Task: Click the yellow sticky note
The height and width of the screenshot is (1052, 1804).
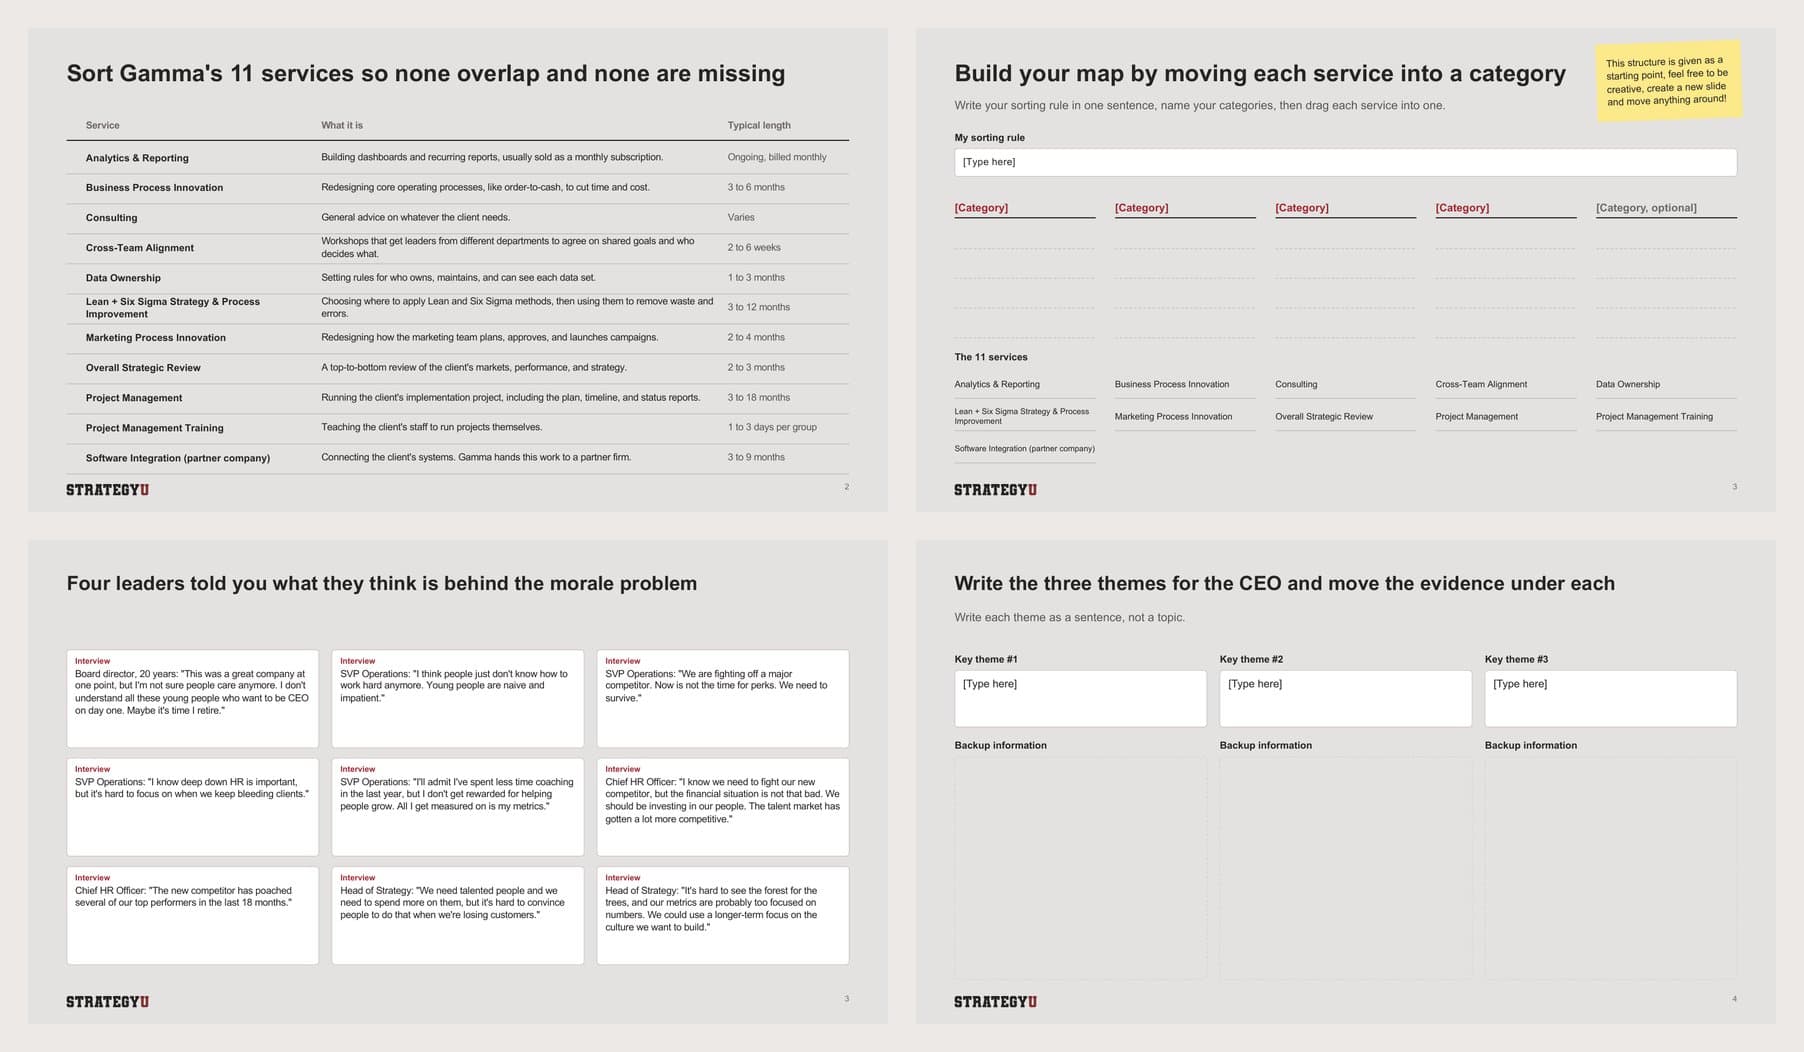Action: pyautogui.click(x=1668, y=81)
